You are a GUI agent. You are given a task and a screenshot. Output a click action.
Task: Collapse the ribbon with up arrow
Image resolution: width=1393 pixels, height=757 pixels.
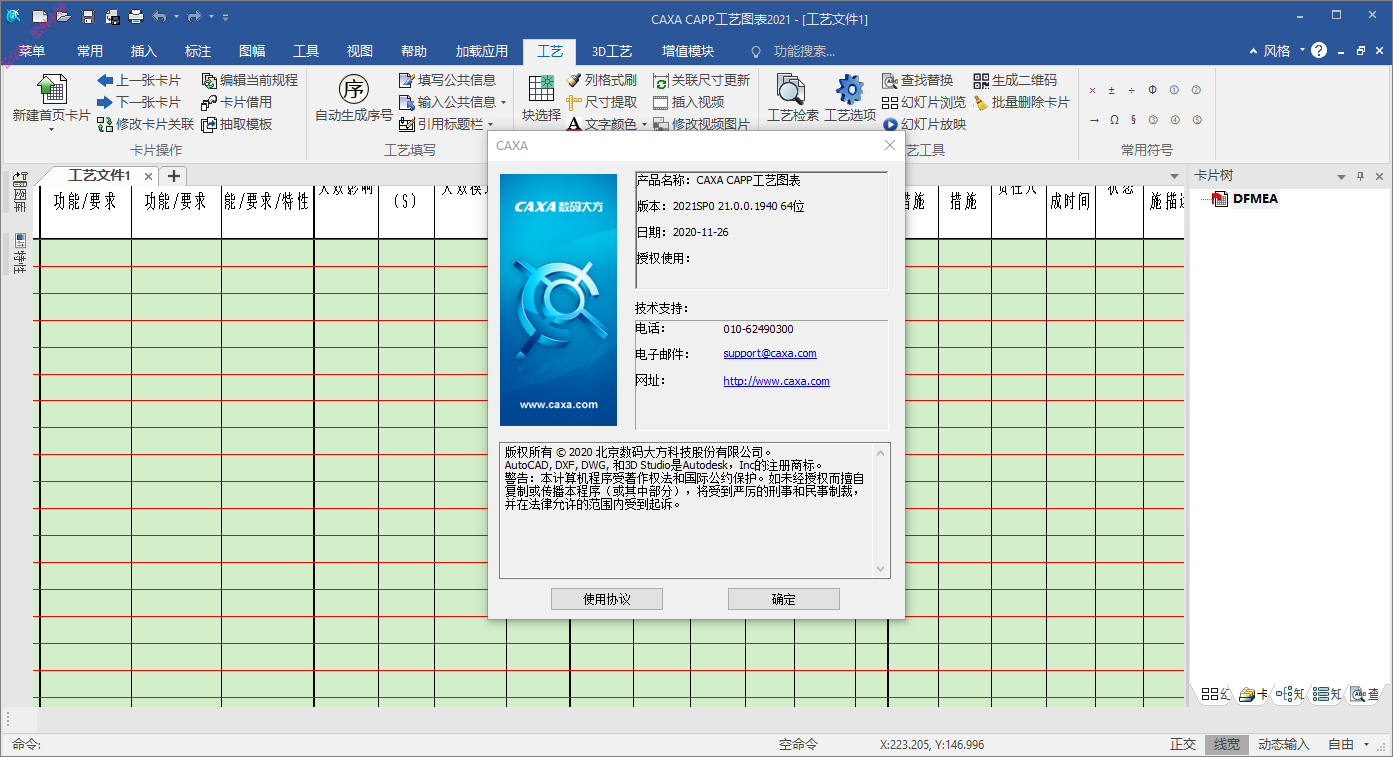click(1255, 51)
